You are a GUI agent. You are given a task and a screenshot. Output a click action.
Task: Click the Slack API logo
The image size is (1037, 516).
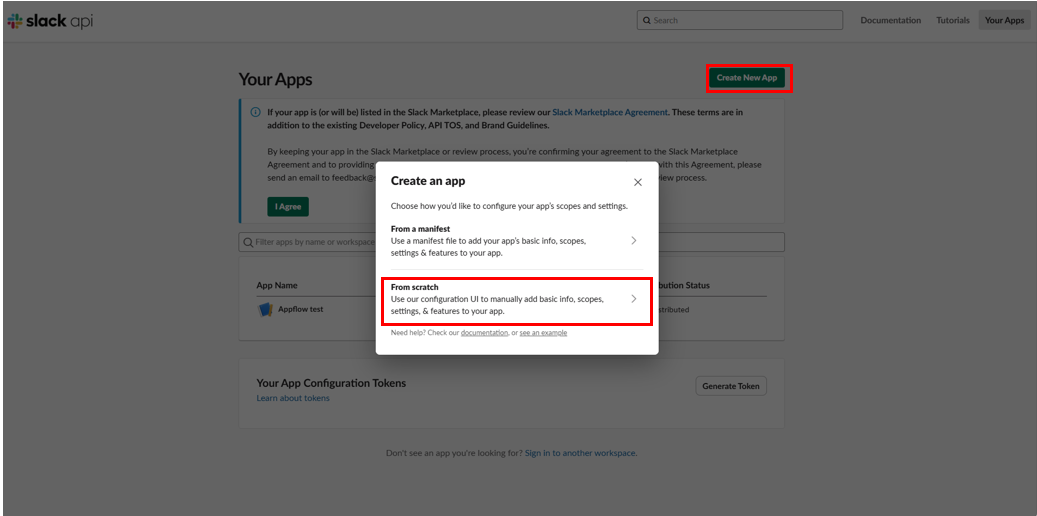coord(50,21)
